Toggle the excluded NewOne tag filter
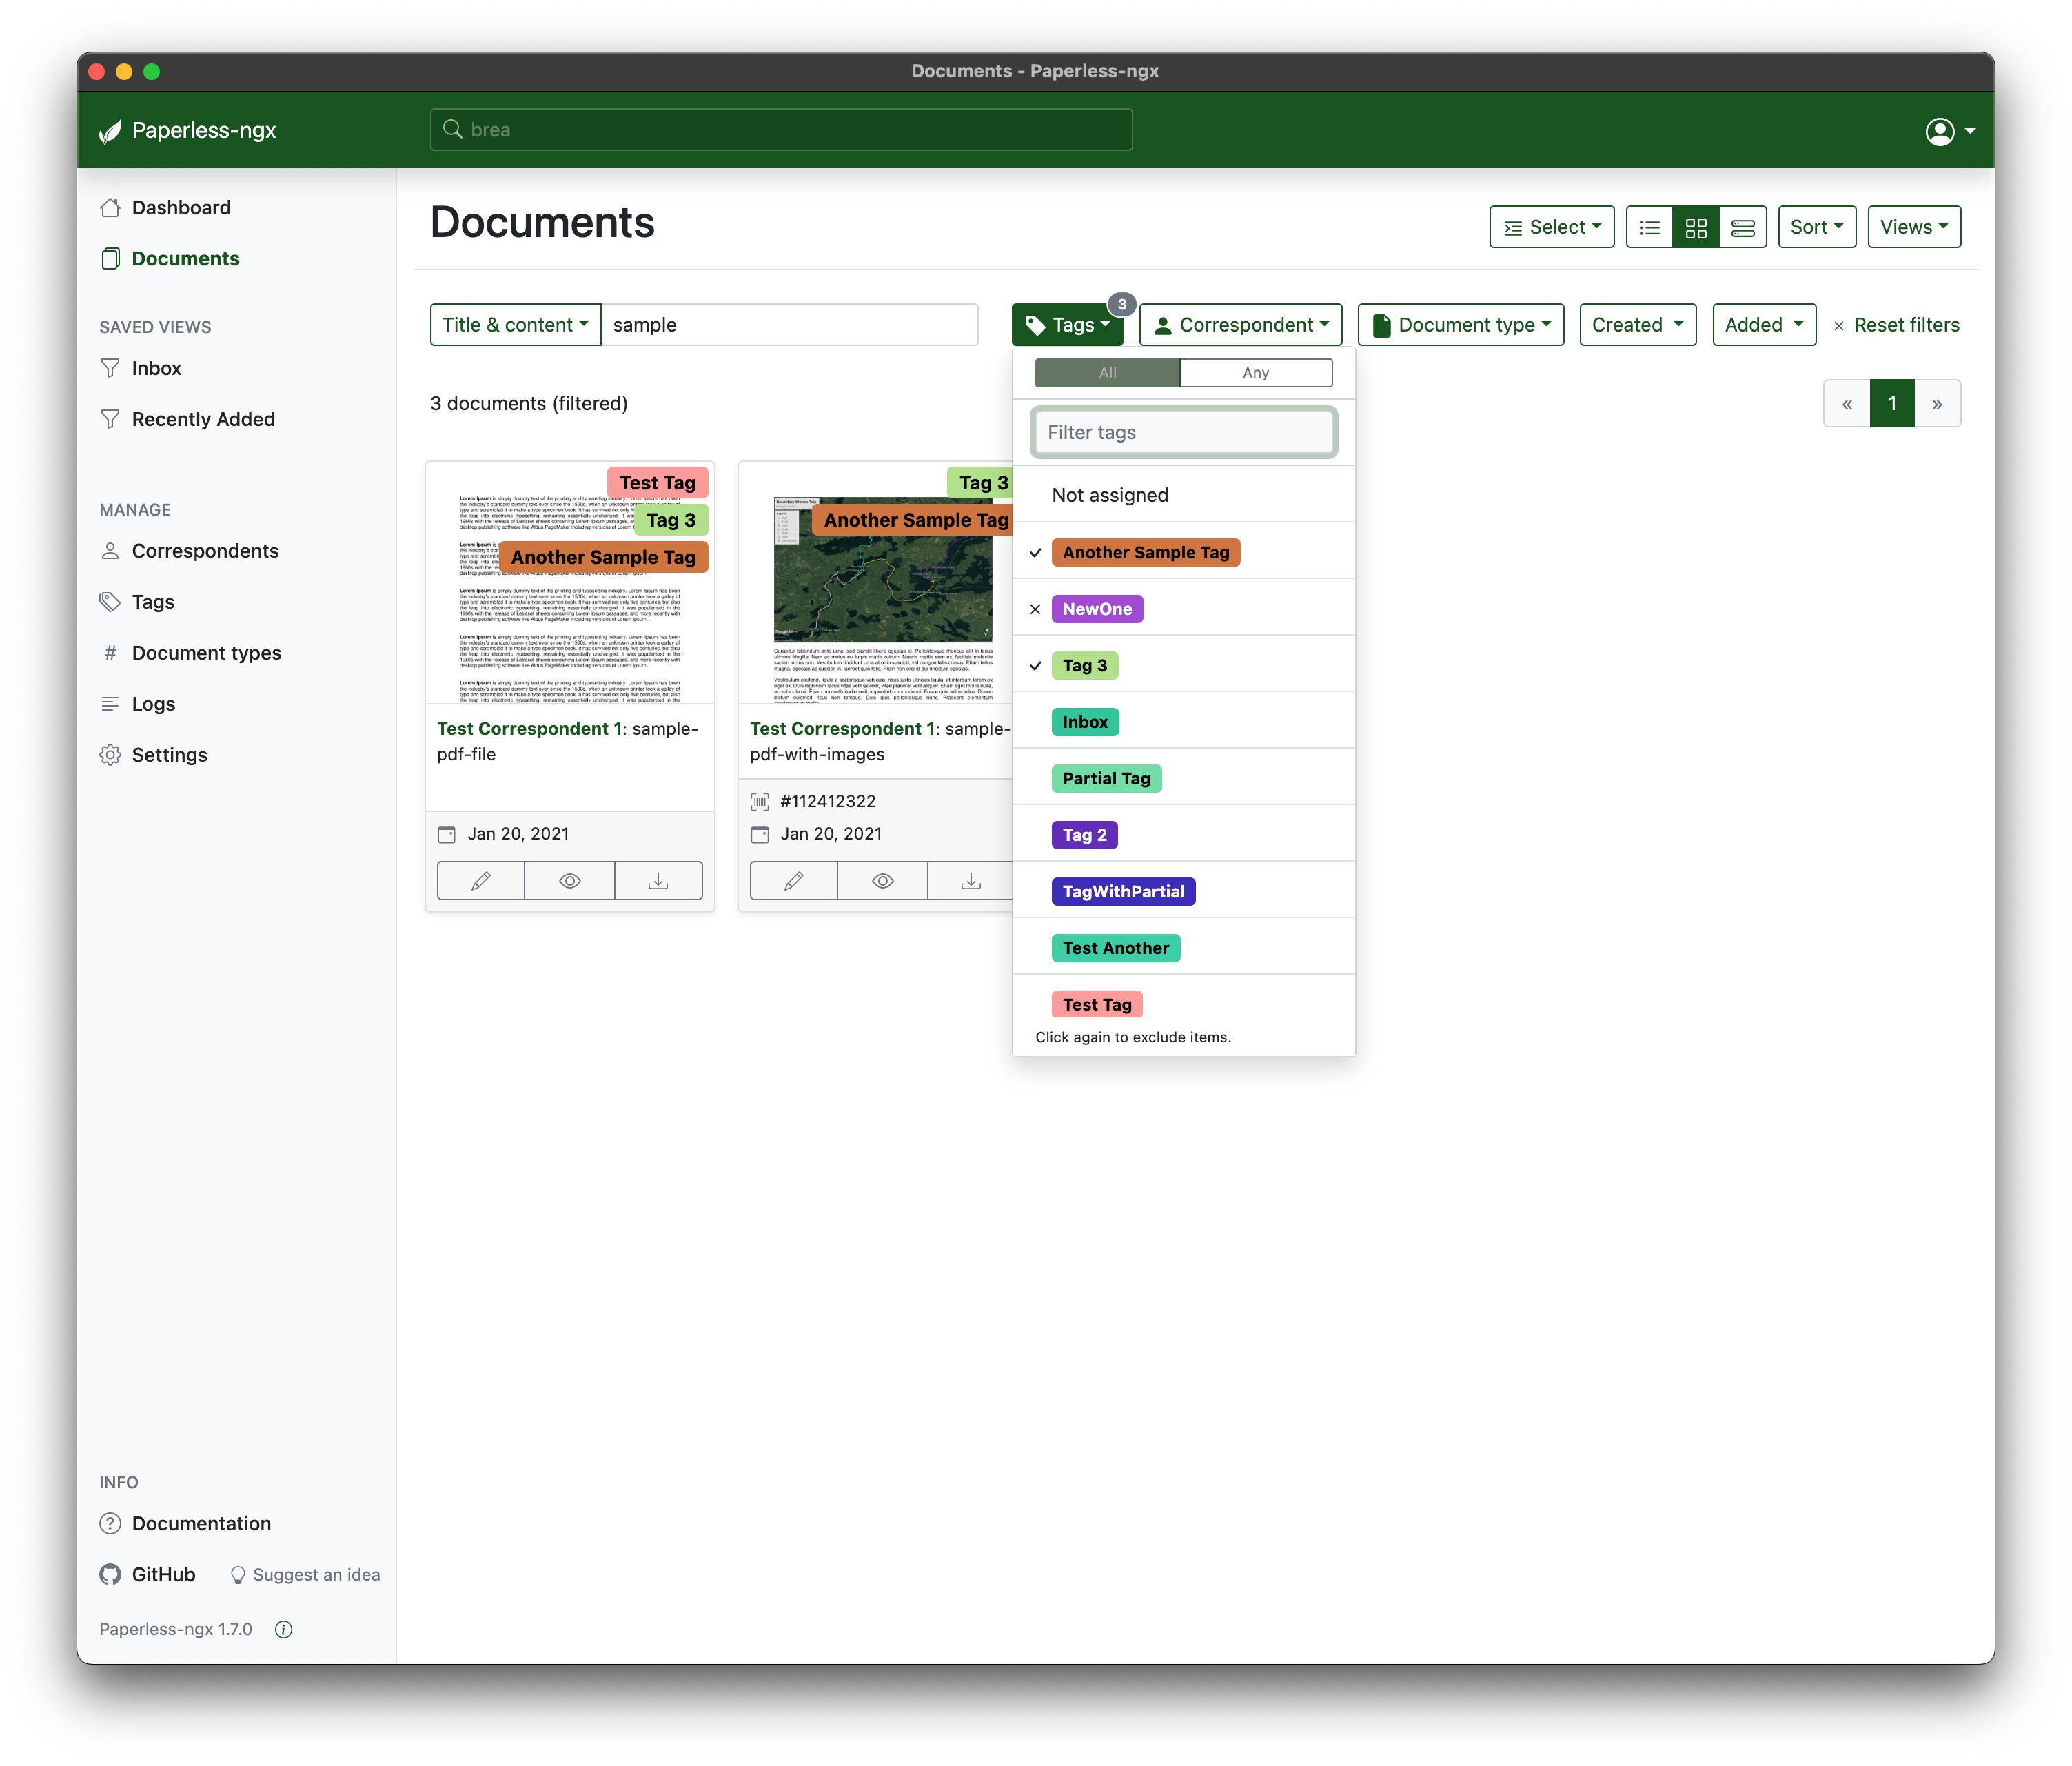Screen dimensions: 2072x1766 click(1097, 609)
